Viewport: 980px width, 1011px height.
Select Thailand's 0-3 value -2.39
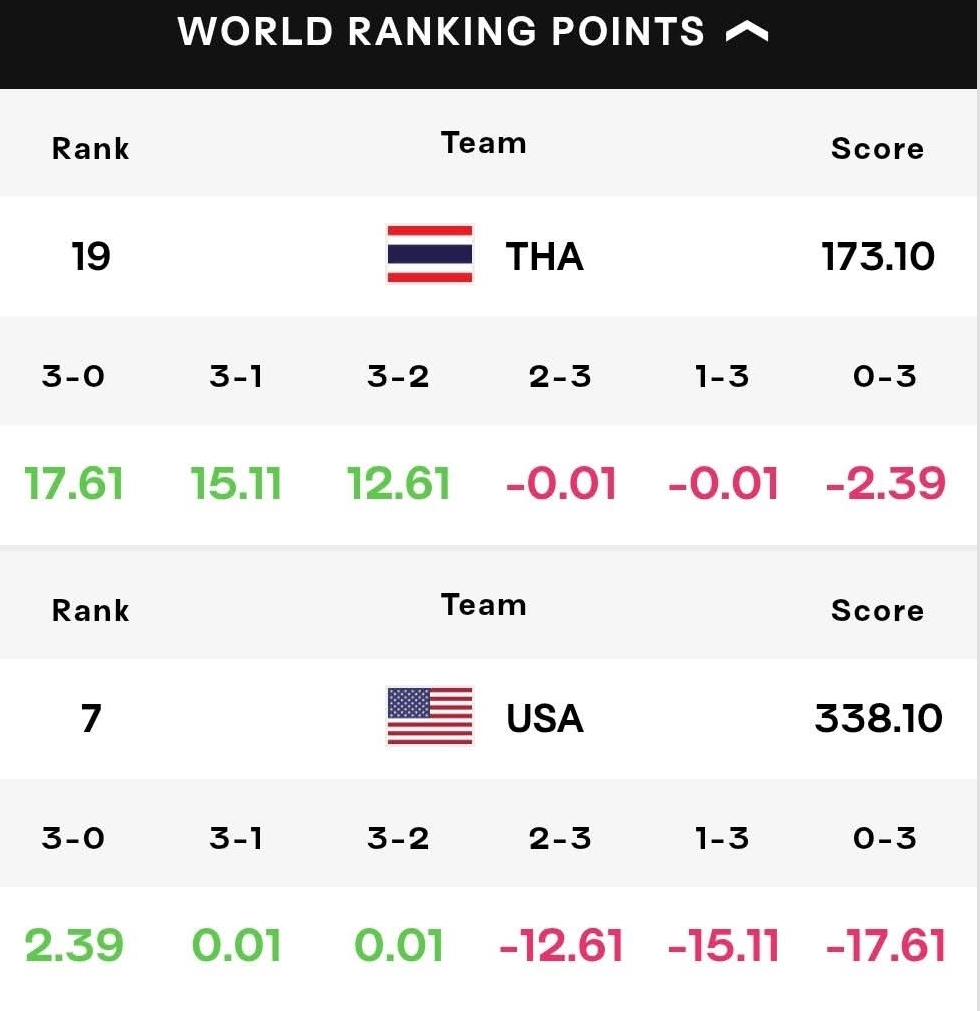(x=885, y=484)
